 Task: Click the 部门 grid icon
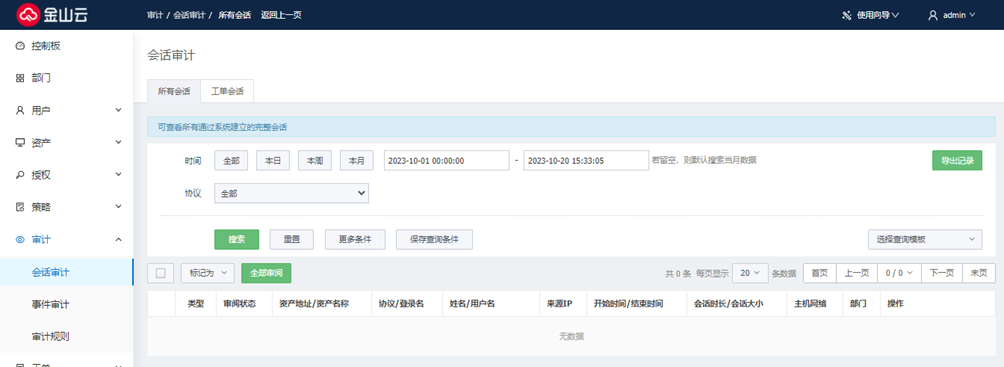pos(20,78)
